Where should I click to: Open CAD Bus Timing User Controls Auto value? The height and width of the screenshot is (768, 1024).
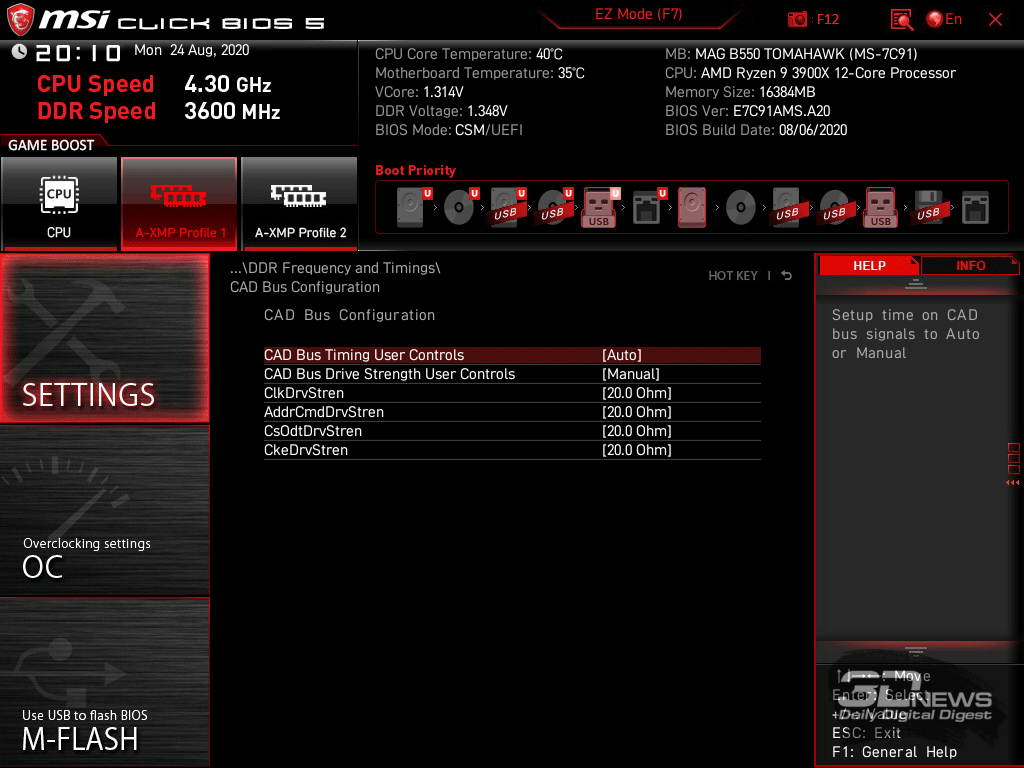[x=622, y=355]
